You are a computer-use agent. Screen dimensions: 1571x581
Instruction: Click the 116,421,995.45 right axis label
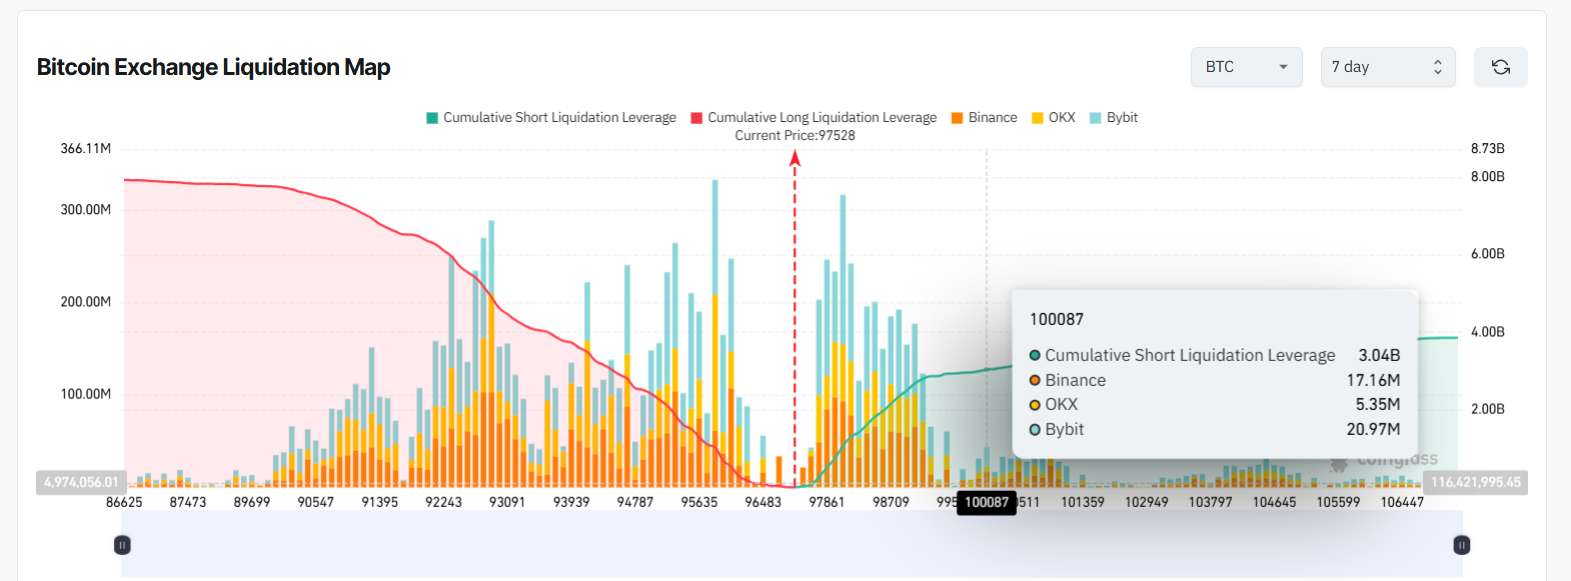coord(1475,482)
